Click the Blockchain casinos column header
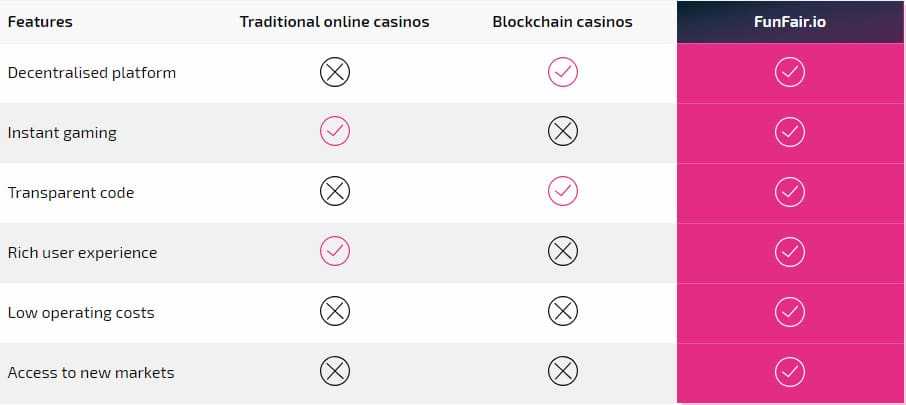Viewport: 906px width, 405px height. pyautogui.click(x=563, y=21)
